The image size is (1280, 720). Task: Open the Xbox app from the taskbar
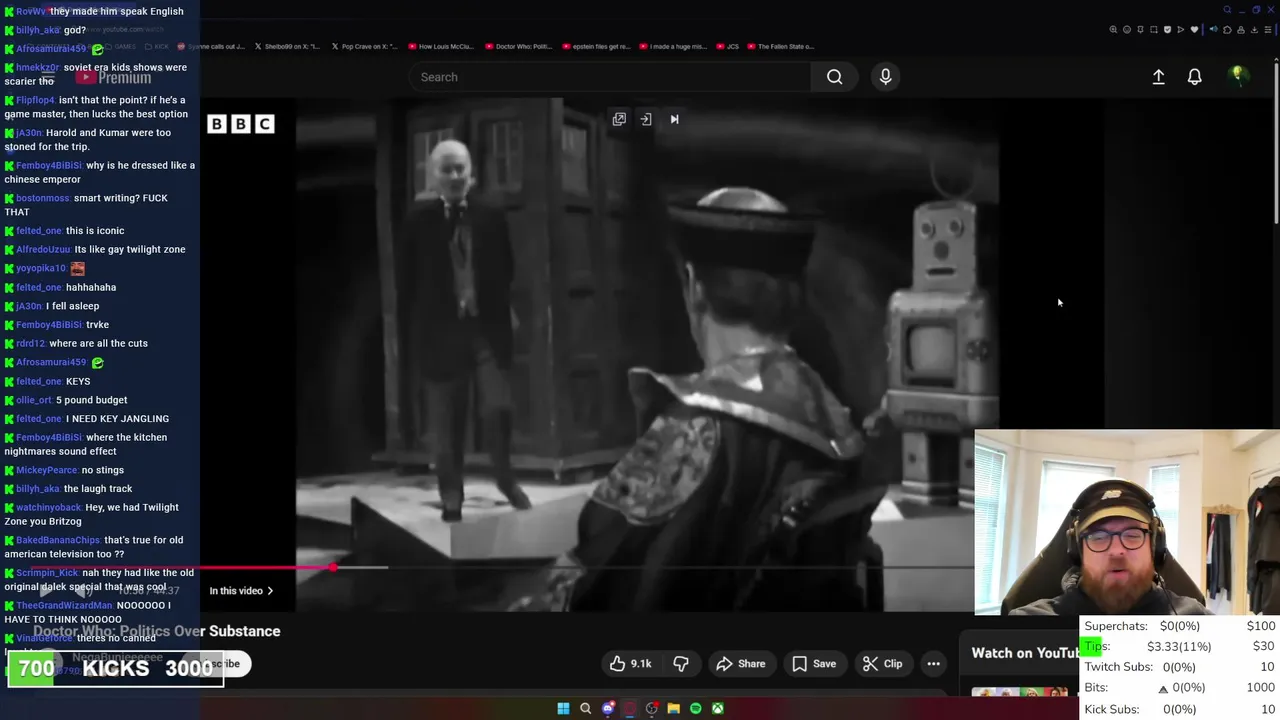pos(717,709)
